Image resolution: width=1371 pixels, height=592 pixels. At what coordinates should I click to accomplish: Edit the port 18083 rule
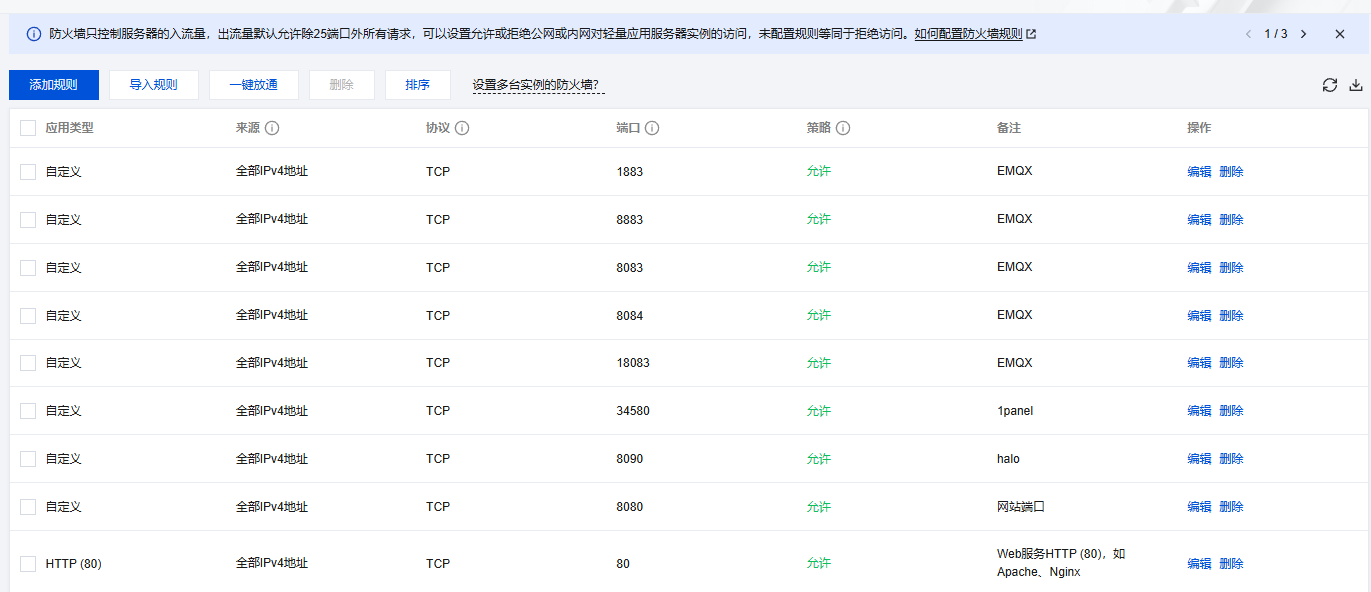(1199, 363)
